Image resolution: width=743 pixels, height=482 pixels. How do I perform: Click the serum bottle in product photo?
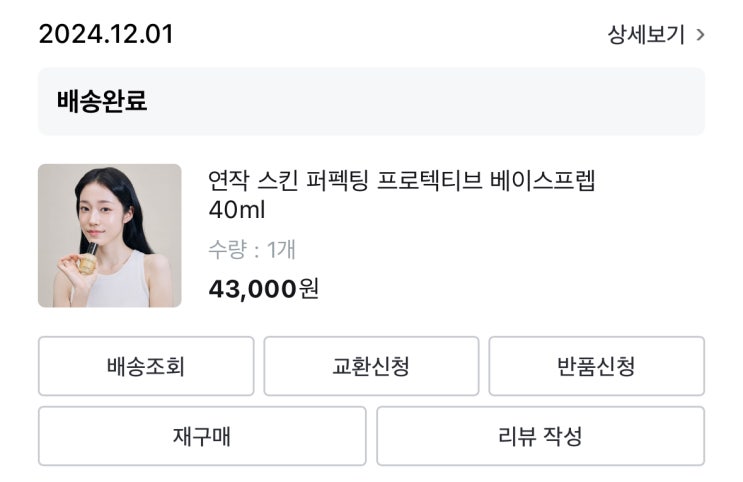88,260
